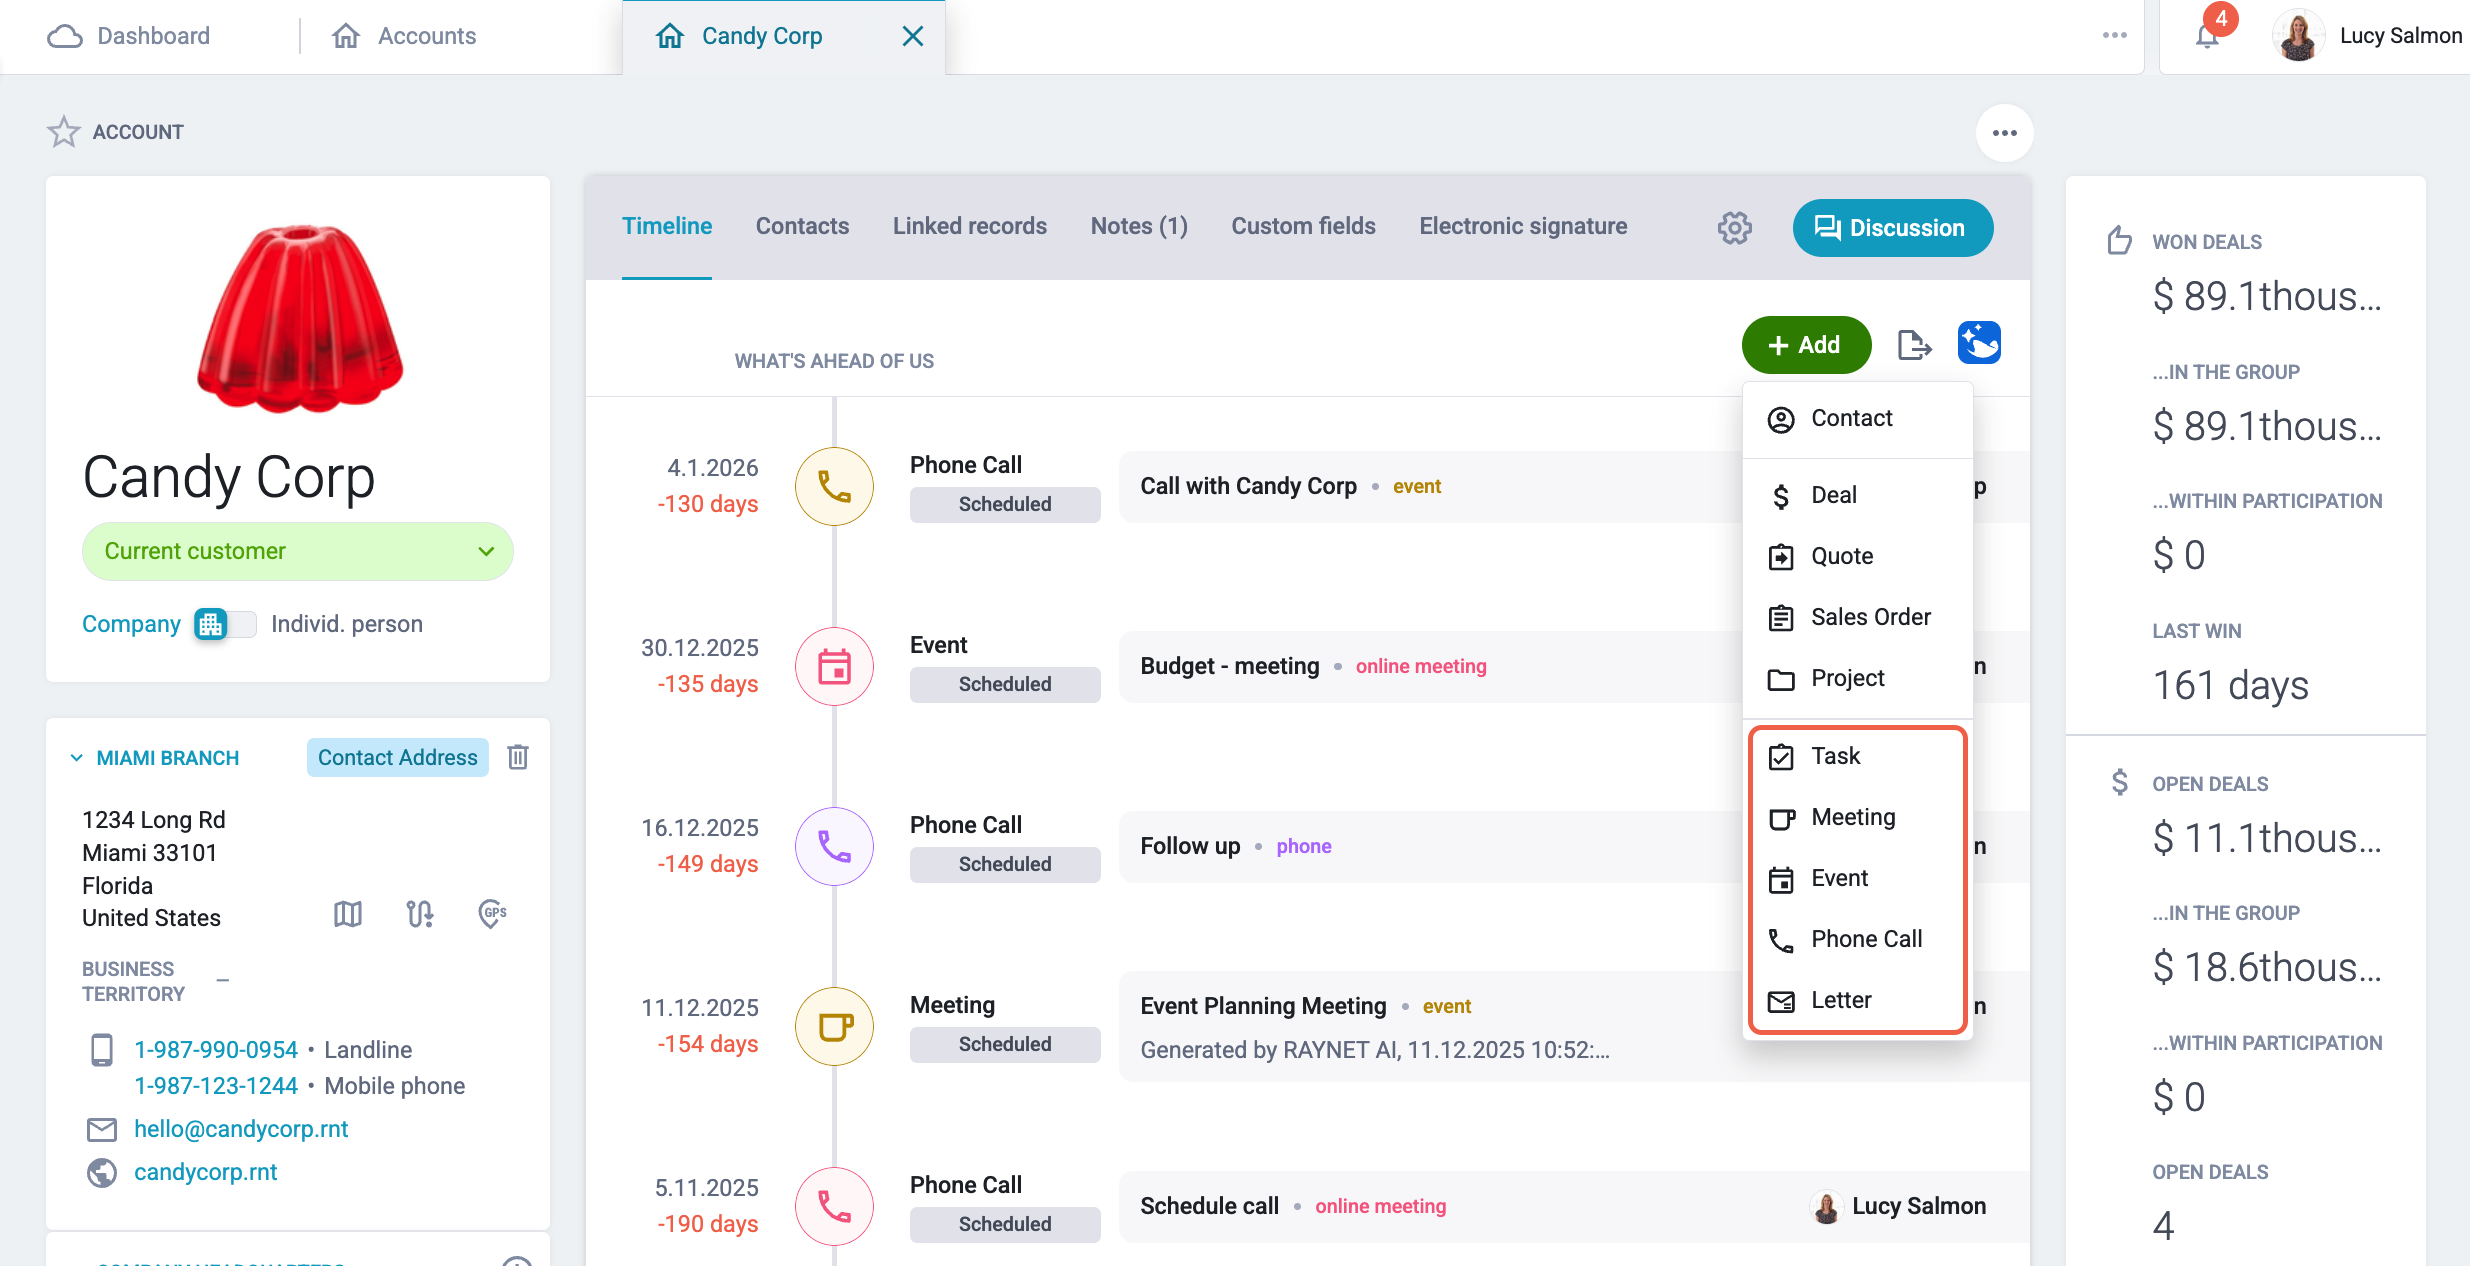
Task: Click the email envelope icon
Action: [102, 1130]
